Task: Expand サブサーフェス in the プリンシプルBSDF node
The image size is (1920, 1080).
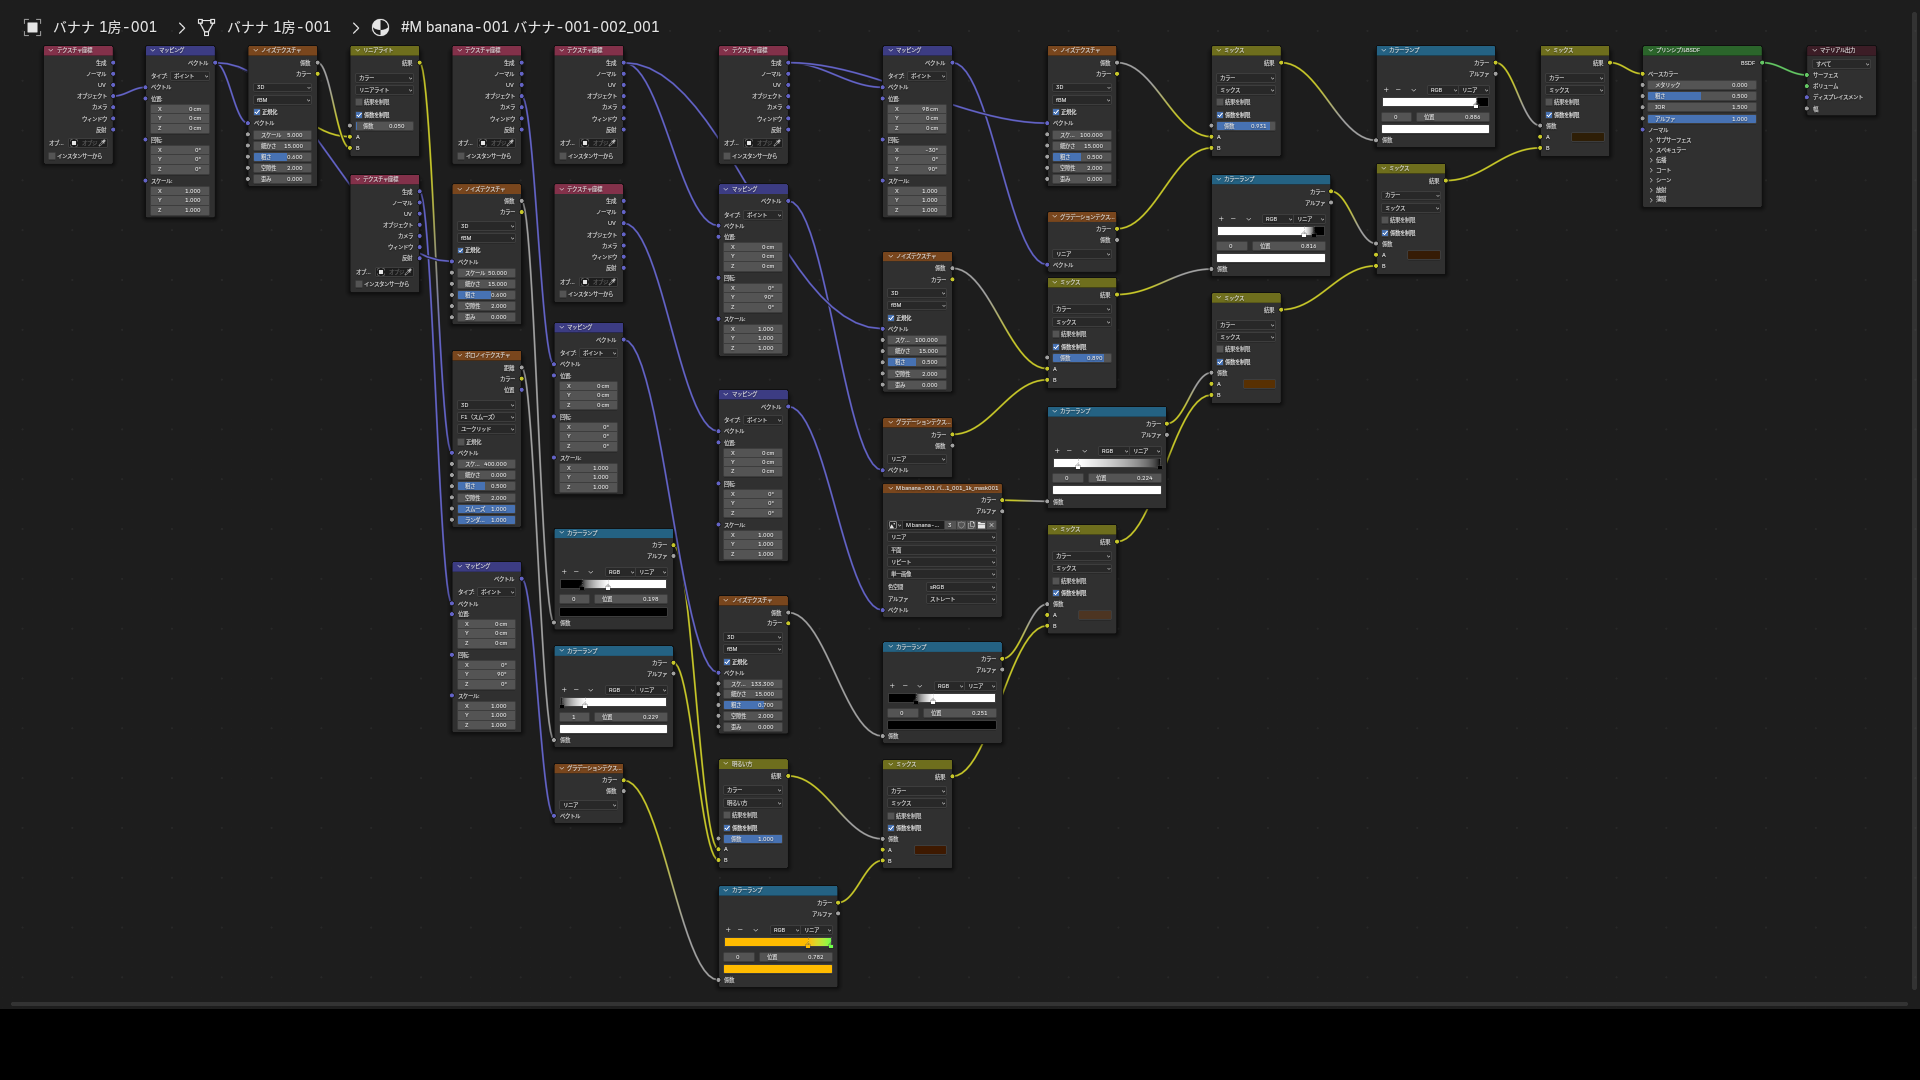Action: 1672,140
